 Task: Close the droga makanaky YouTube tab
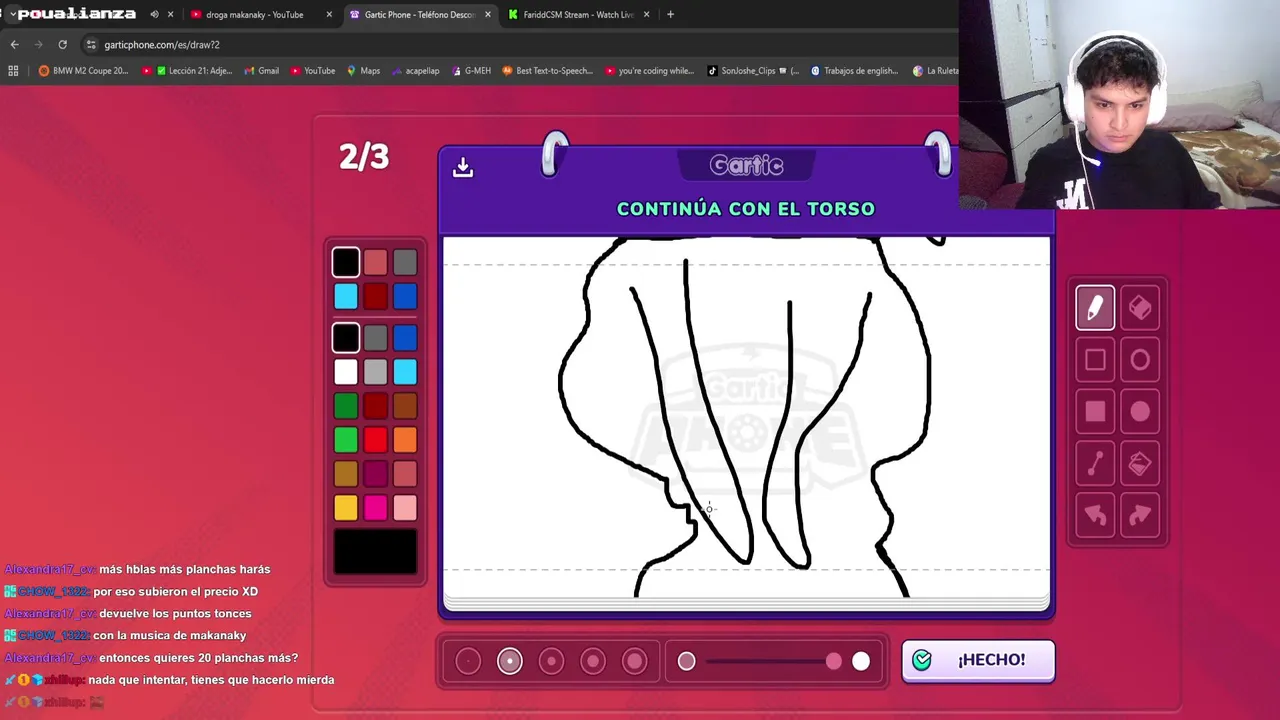(329, 14)
